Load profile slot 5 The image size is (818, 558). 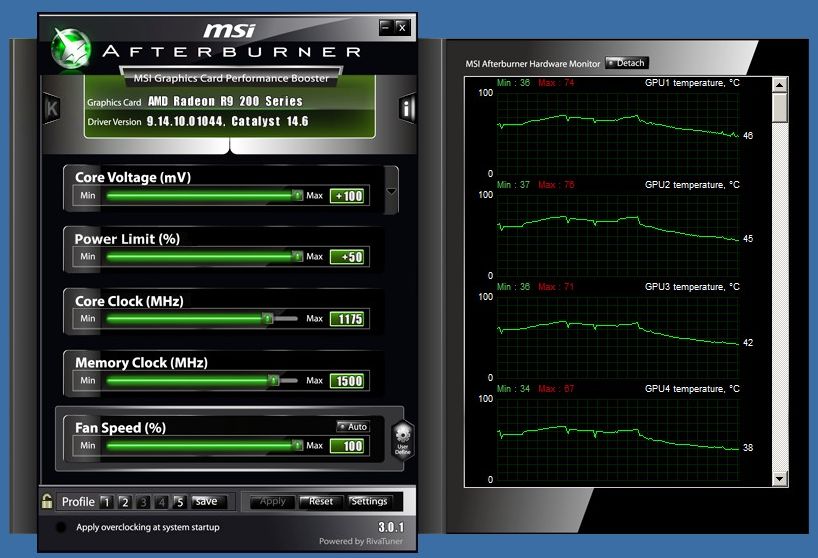179,502
